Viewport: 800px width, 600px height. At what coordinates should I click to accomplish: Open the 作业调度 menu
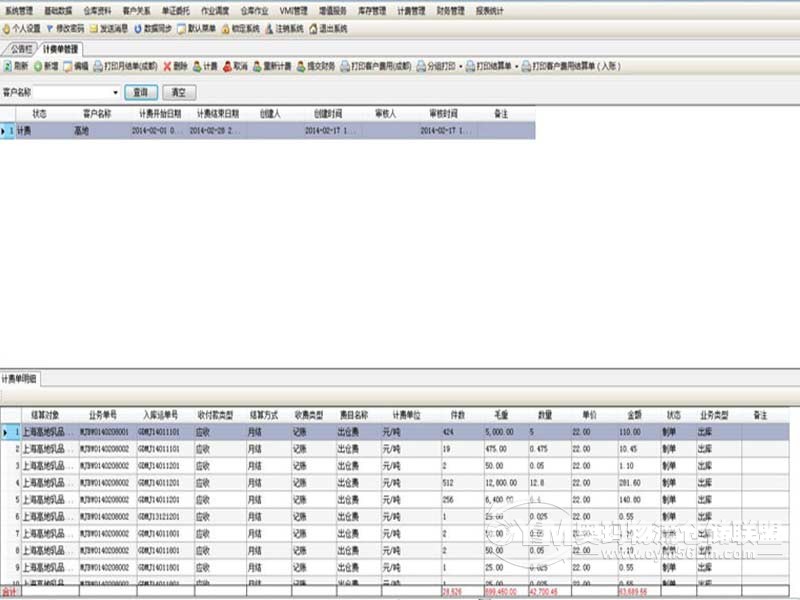[215, 11]
